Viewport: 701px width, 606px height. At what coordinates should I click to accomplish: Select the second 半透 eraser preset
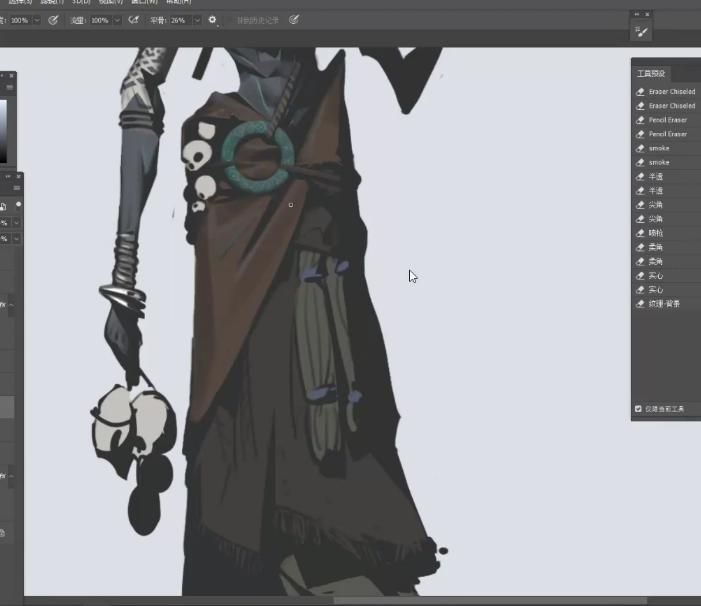(x=666, y=191)
